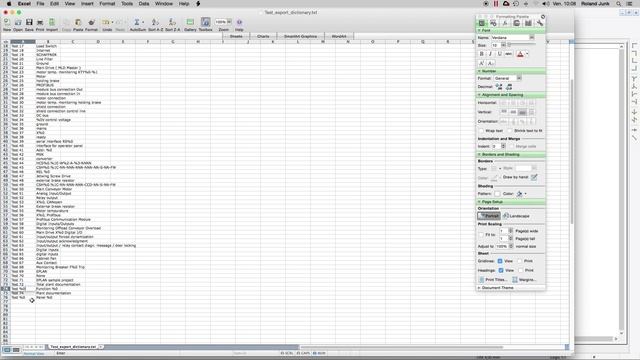Click the shading Pattern swatch
640x360 pixels.
tap(497, 194)
